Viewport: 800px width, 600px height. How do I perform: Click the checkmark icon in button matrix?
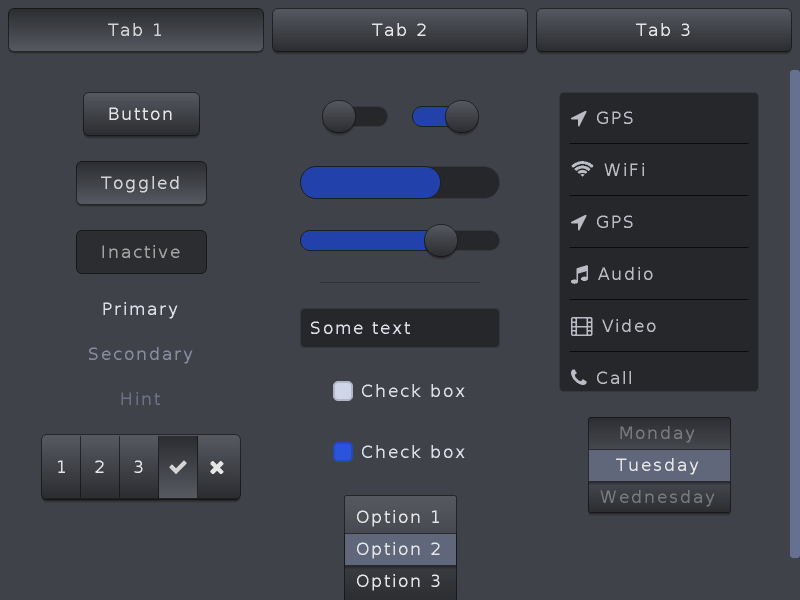178,467
